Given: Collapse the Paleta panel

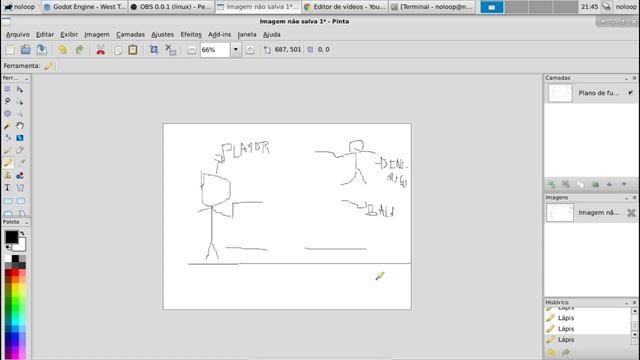Looking at the screenshot, I should click(x=27, y=222).
